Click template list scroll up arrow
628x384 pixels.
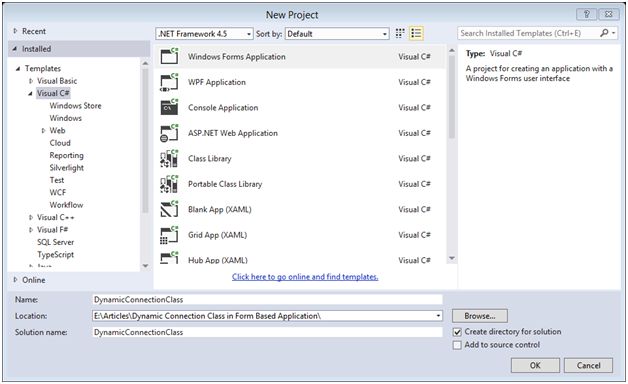tap(452, 51)
